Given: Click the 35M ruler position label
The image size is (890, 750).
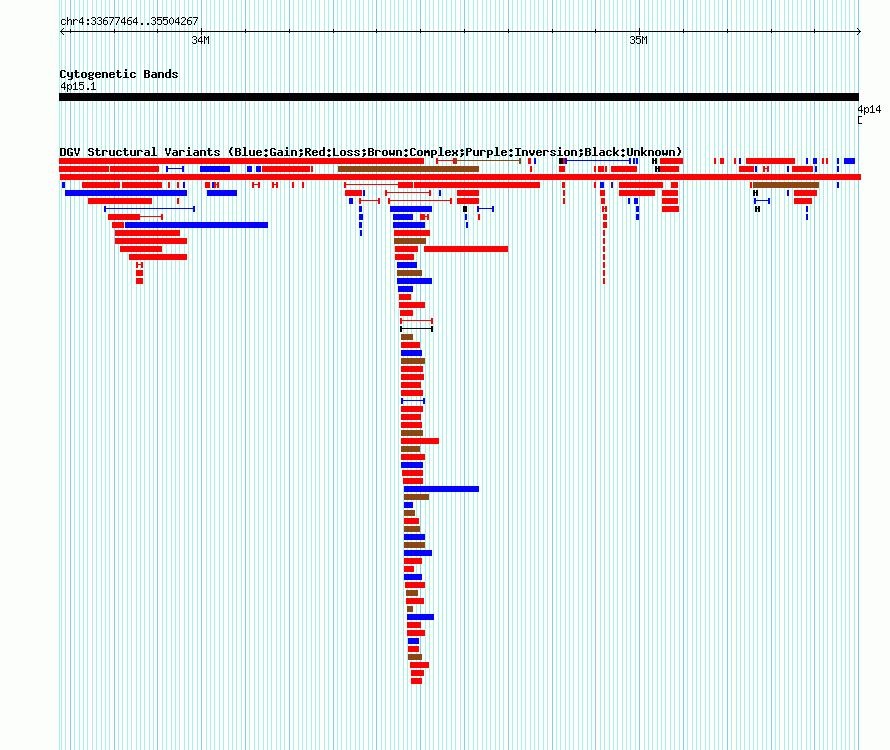Looking at the screenshot, I should (639, 40).
